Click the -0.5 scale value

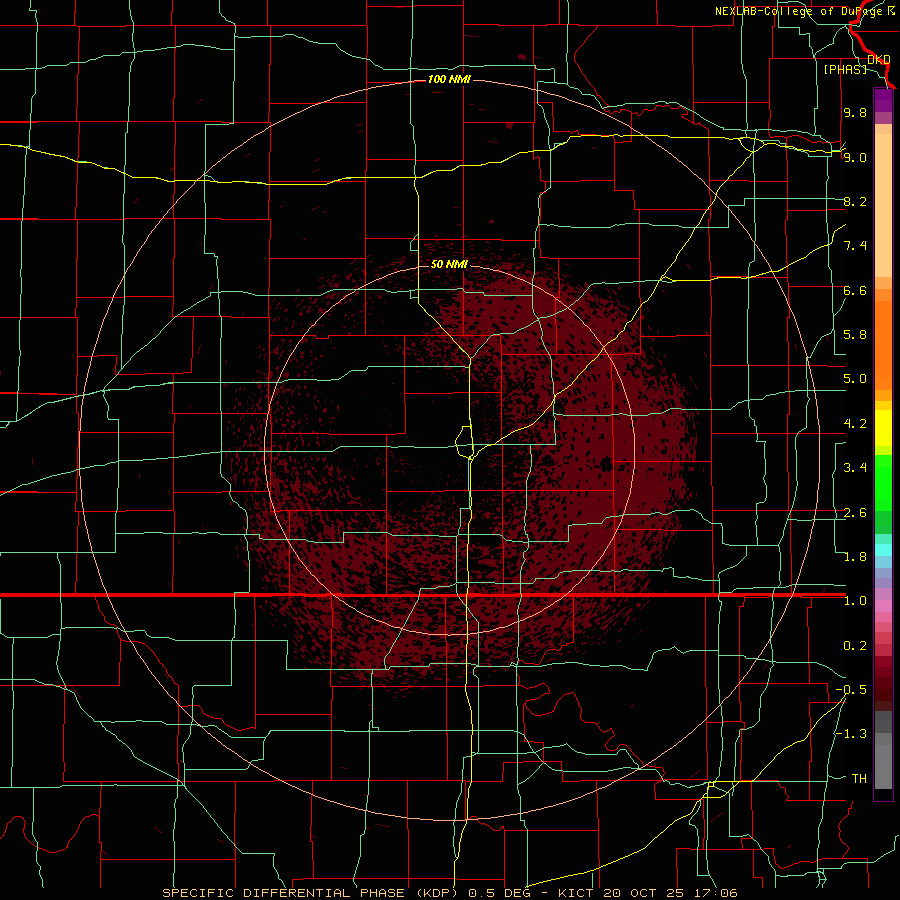point(851,690)
